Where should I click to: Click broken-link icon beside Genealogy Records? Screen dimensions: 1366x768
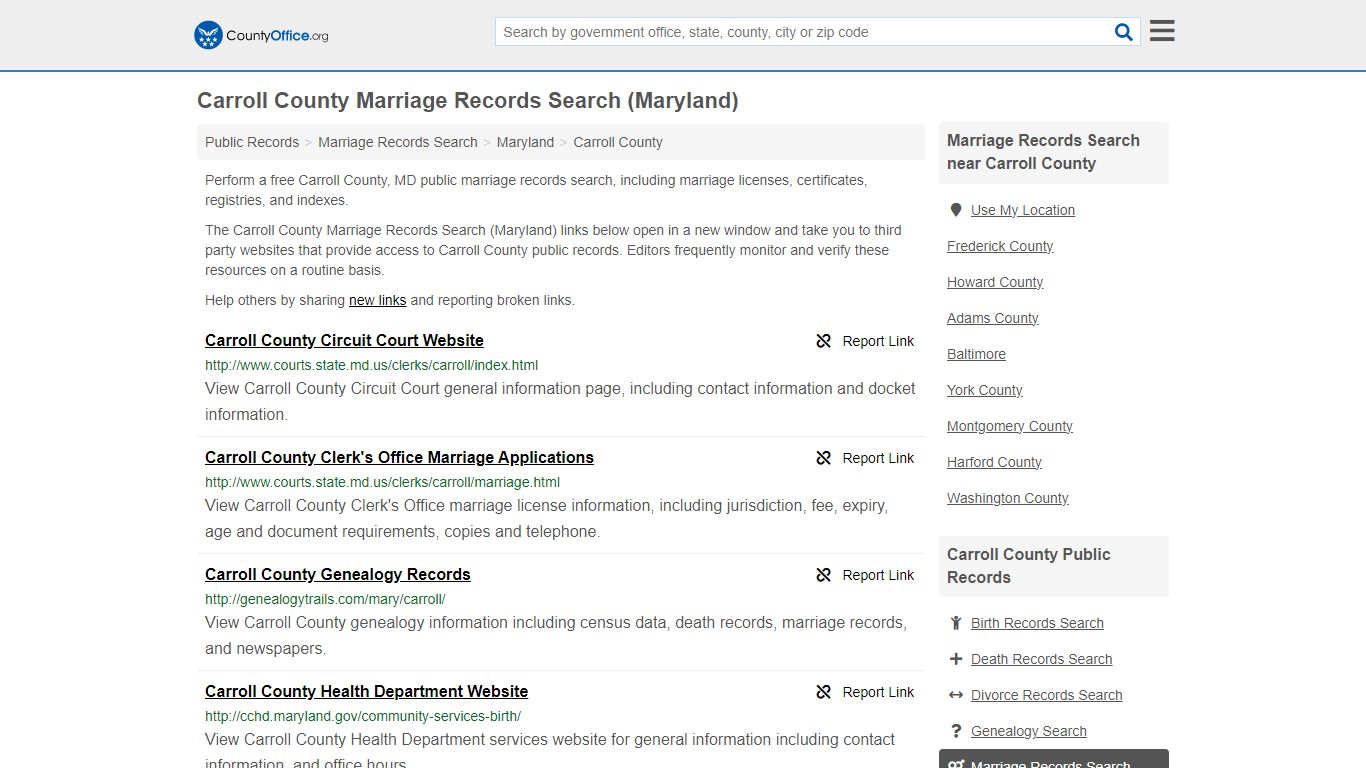click(x=824, y=575)
